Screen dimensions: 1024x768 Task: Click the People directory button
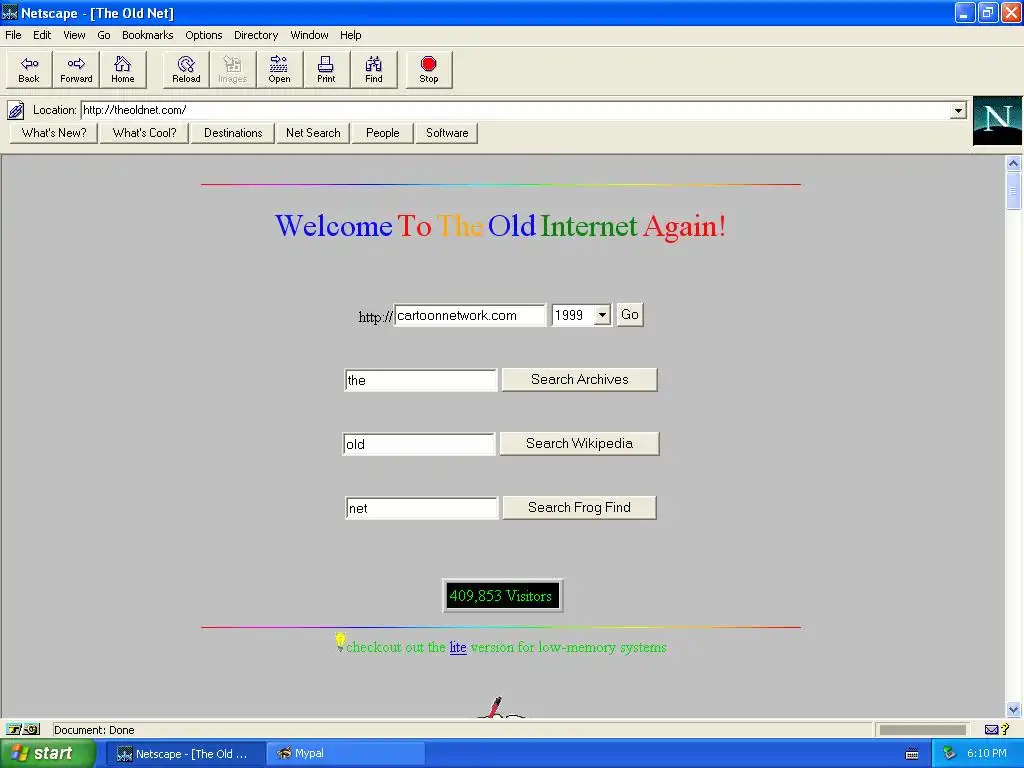[383, 133]
